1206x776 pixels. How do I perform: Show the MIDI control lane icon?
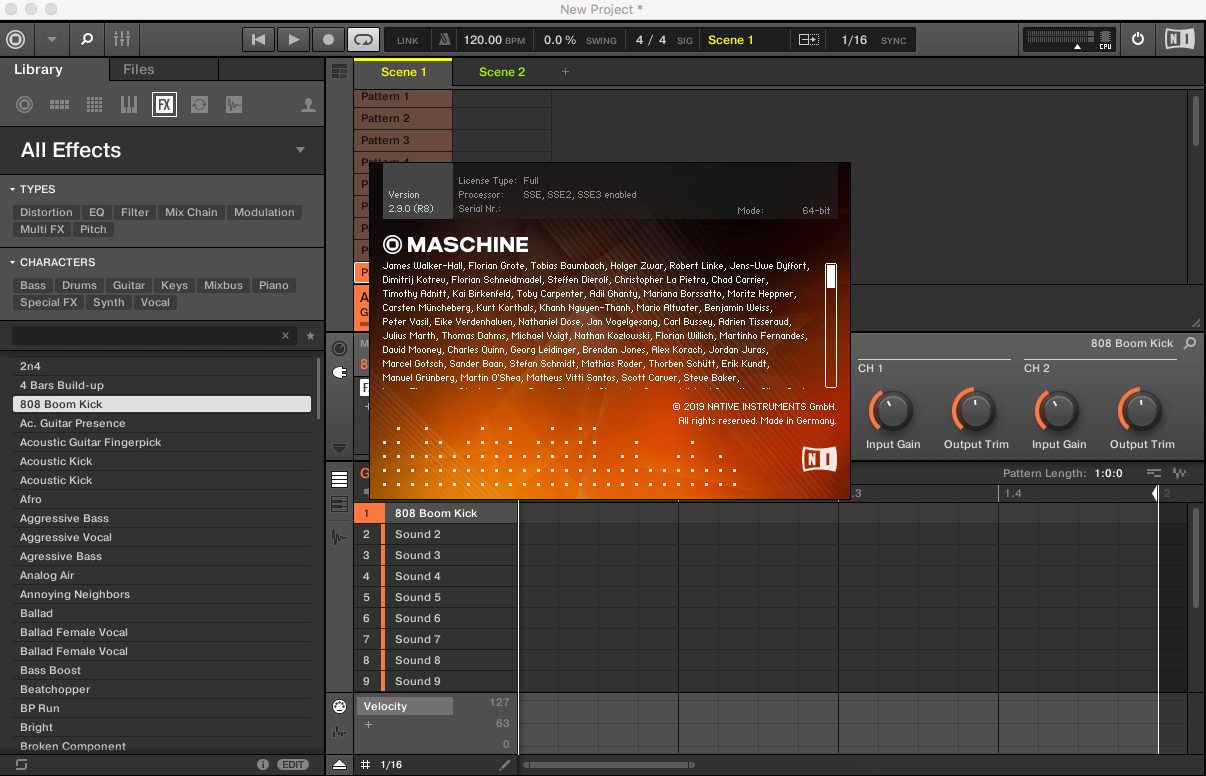(x=339, y=706)
